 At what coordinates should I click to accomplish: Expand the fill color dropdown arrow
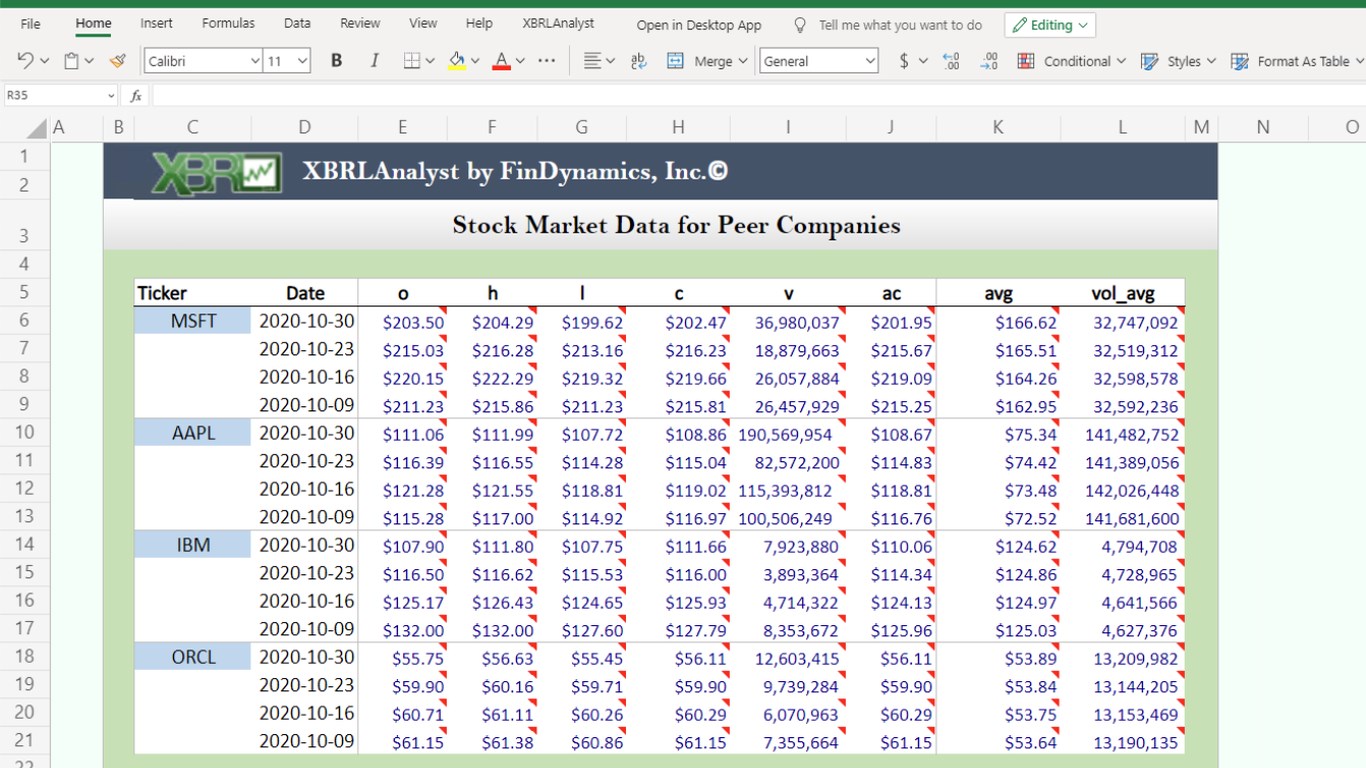click(475, 61)
